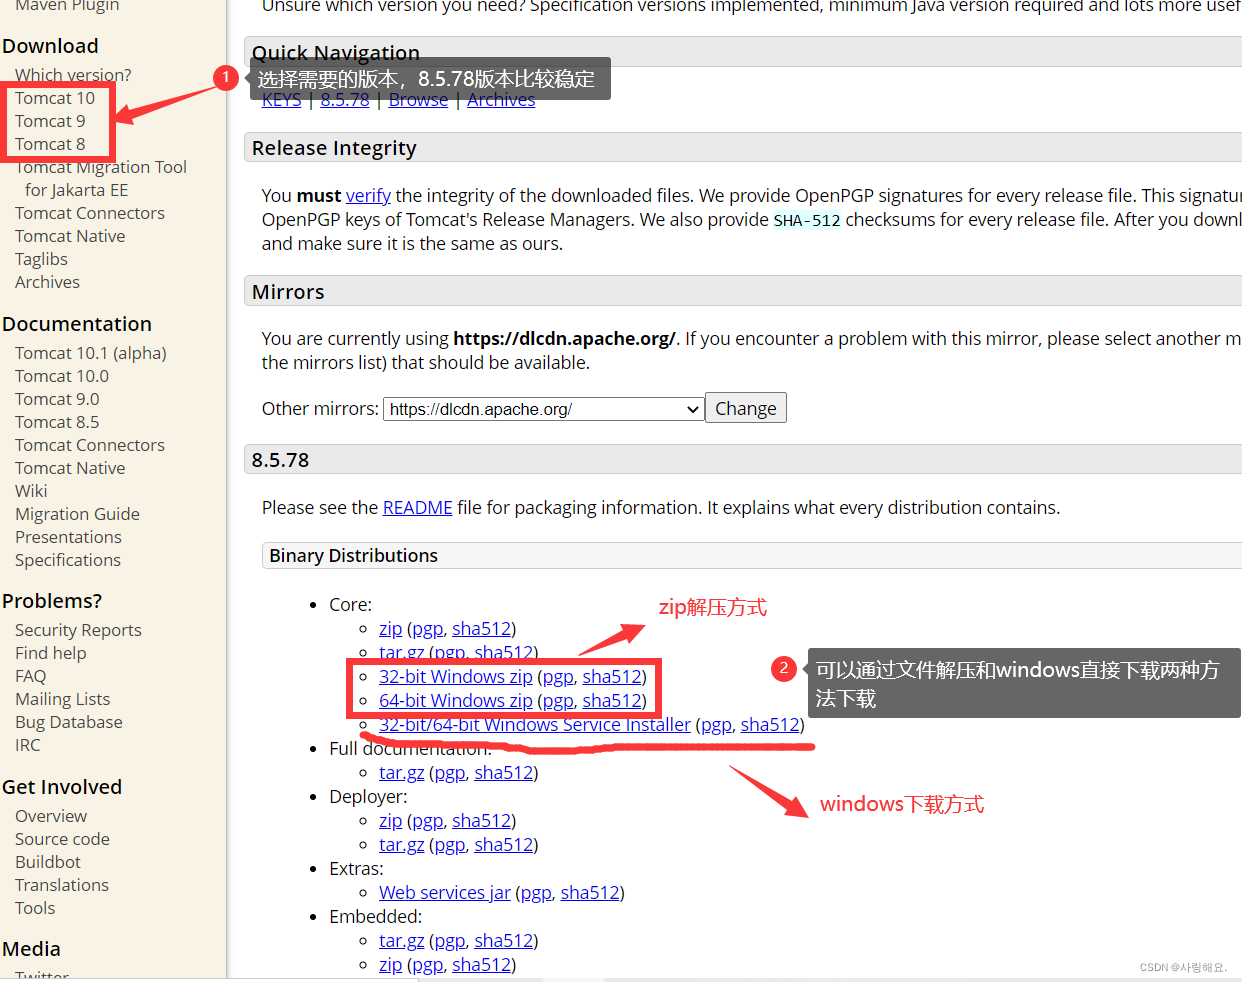Jump to 8.5.78 in Quick Navigation
The width and height of the screenshot is (1242, 982).
(x=345, y=100)
